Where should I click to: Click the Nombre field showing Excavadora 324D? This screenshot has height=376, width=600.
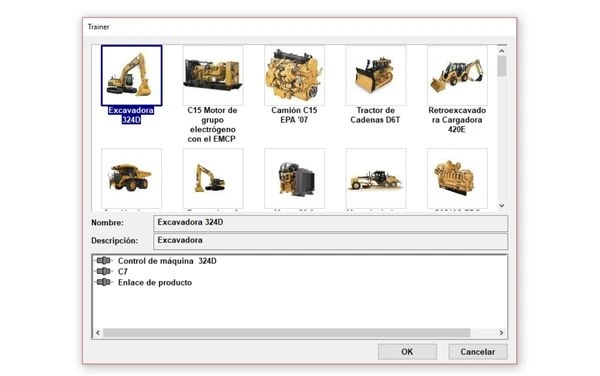pos(330,223)
